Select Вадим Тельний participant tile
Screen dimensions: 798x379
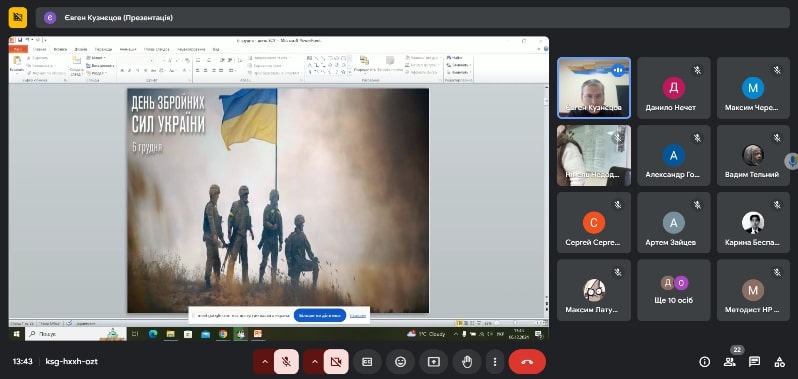pyautogui.click(x=753, y=155)
